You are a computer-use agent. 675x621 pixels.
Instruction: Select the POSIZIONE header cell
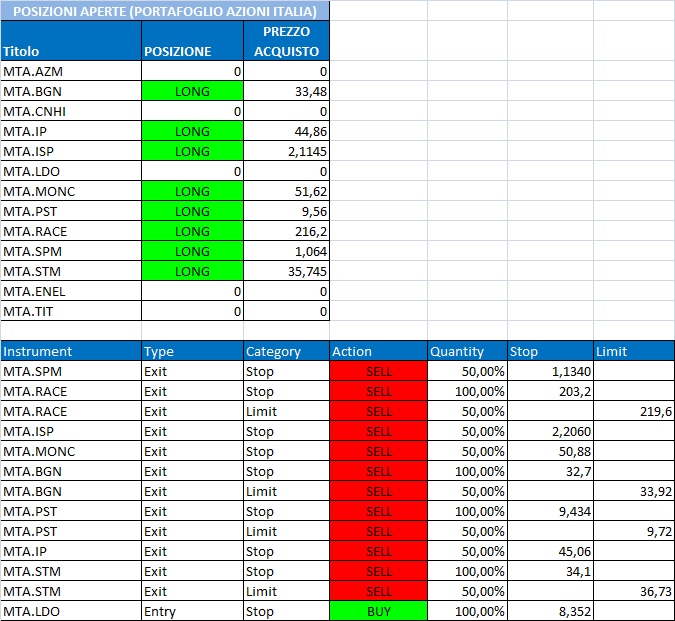(x=192, y=41)
